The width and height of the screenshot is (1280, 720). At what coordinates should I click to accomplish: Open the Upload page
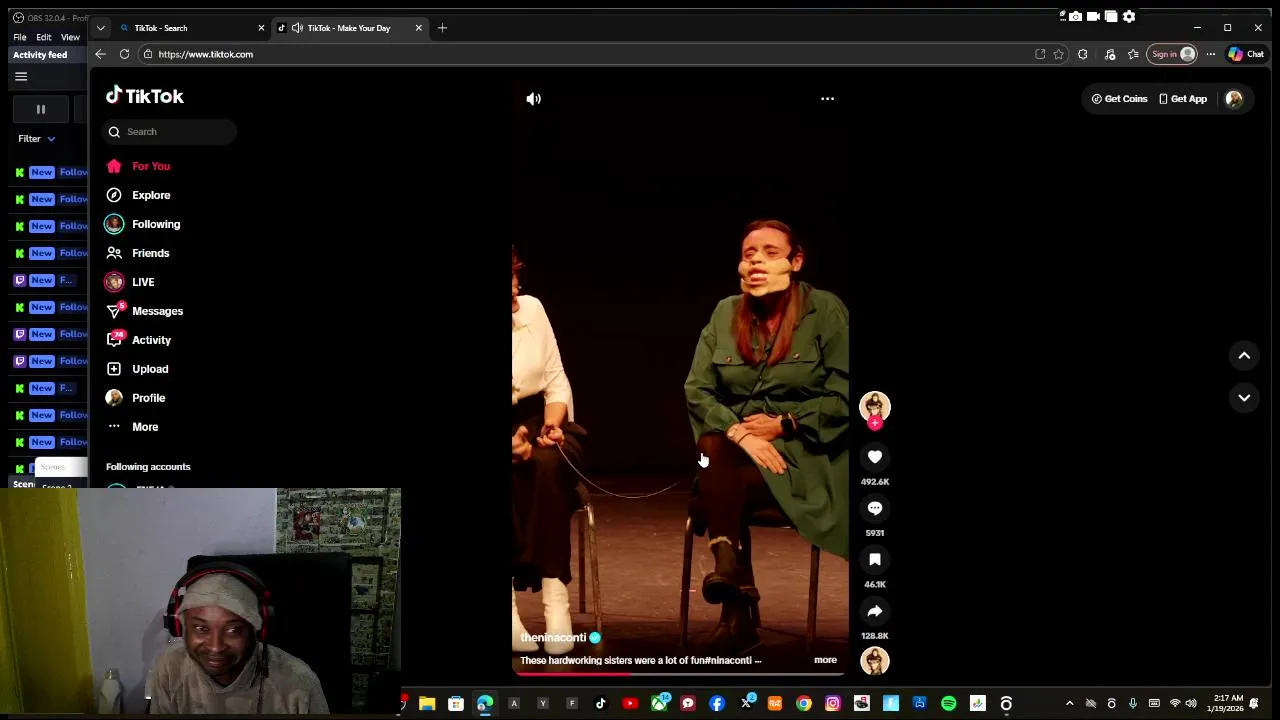137,369
